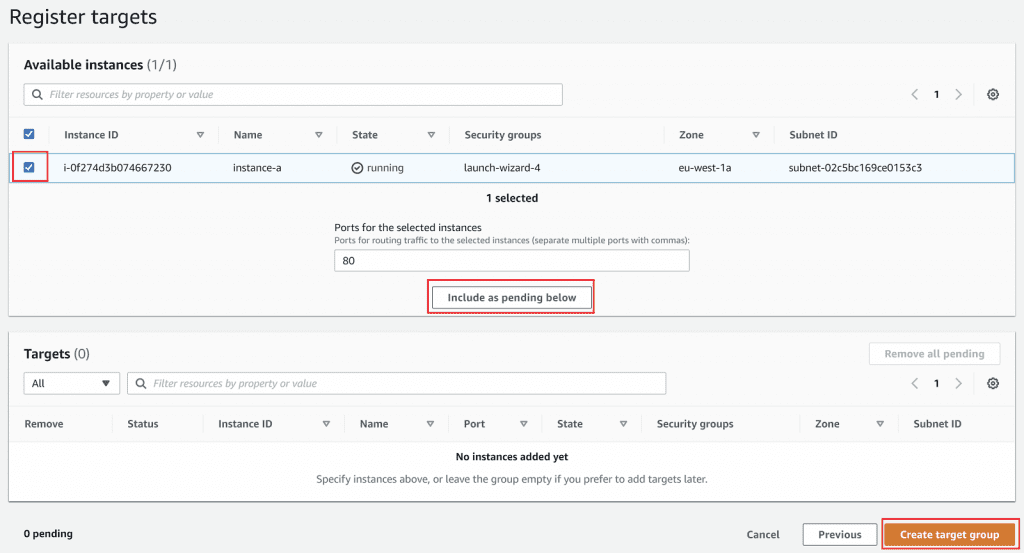Click Include as pending below button

tap(511, 298)
